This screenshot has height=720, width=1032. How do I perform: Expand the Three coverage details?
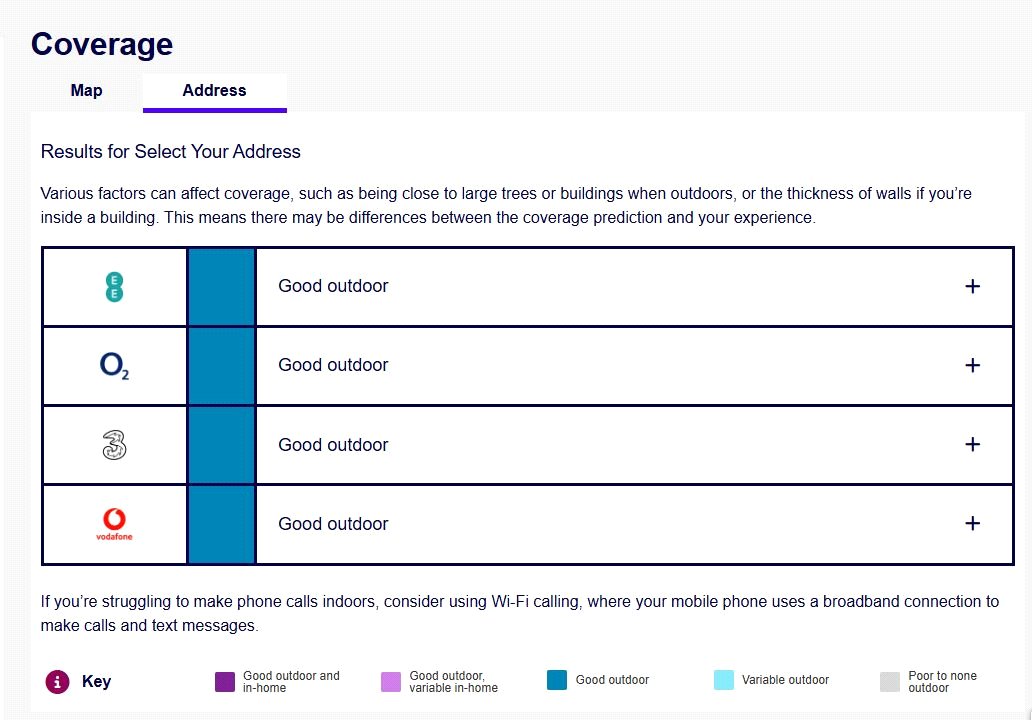point(972,445)
